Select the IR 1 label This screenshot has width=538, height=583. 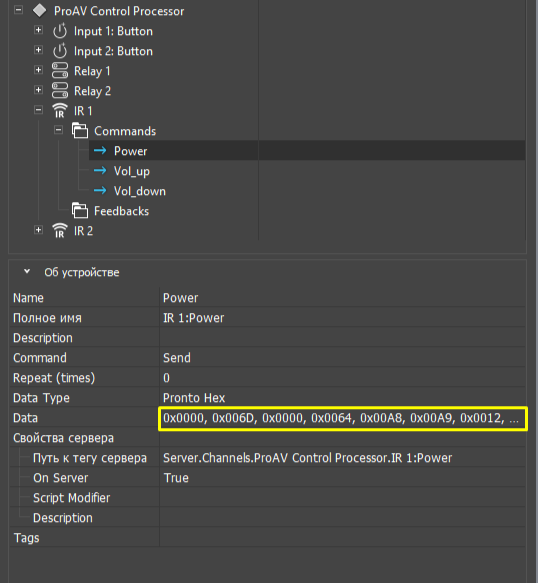[83, 111]
